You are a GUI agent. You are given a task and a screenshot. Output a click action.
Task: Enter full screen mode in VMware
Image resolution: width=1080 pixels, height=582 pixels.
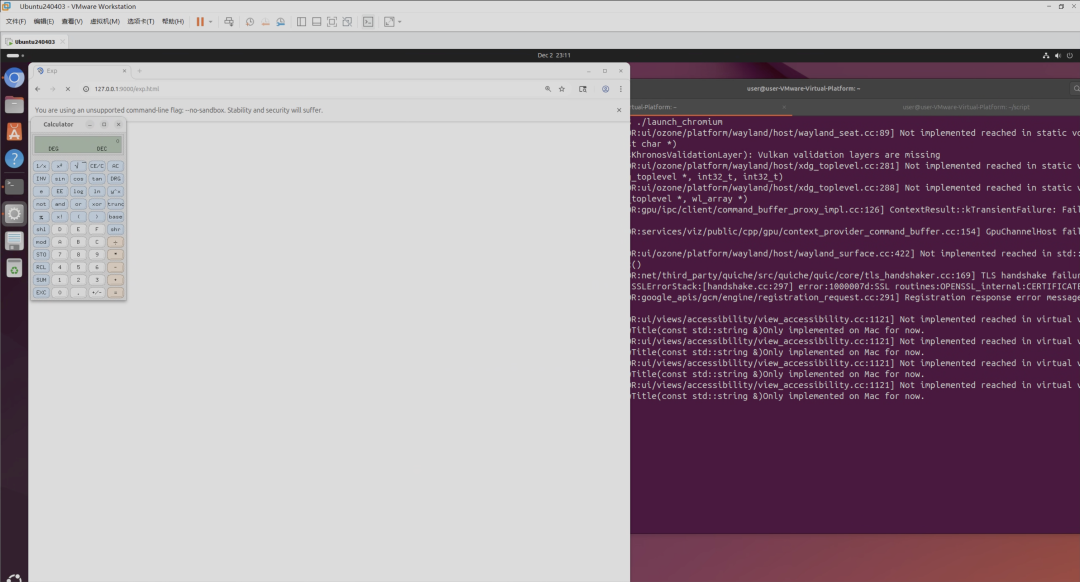[331, 22]
